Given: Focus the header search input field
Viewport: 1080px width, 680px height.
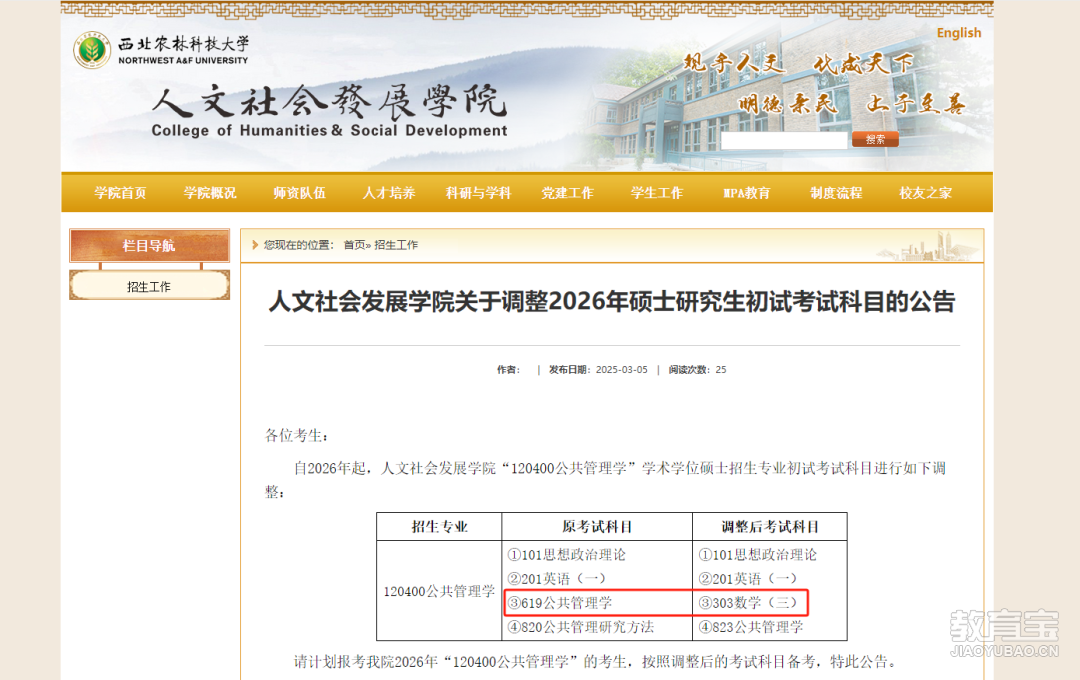Looking at the screenshot, I should (x=784, y=140).
